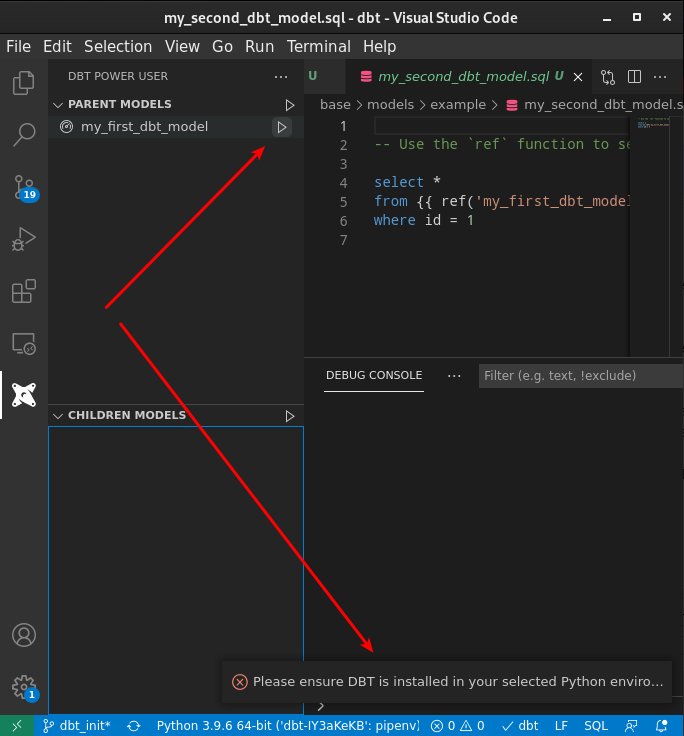The height and width of the screenshot is (736, 684).
Task: Open DBT Power User more actions
Action: point(281,77)
